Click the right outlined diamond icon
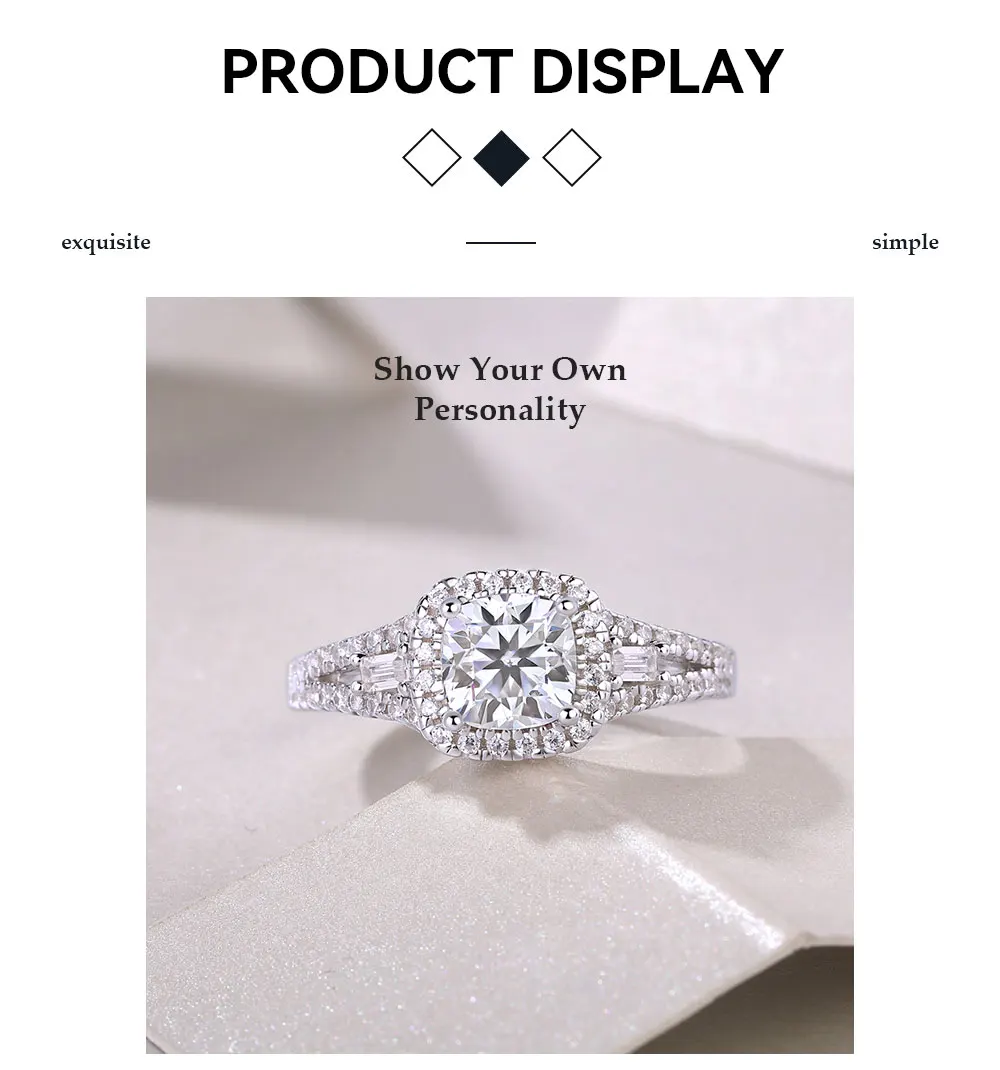Screen dimensions: 1000x1070 click(571, 158)
